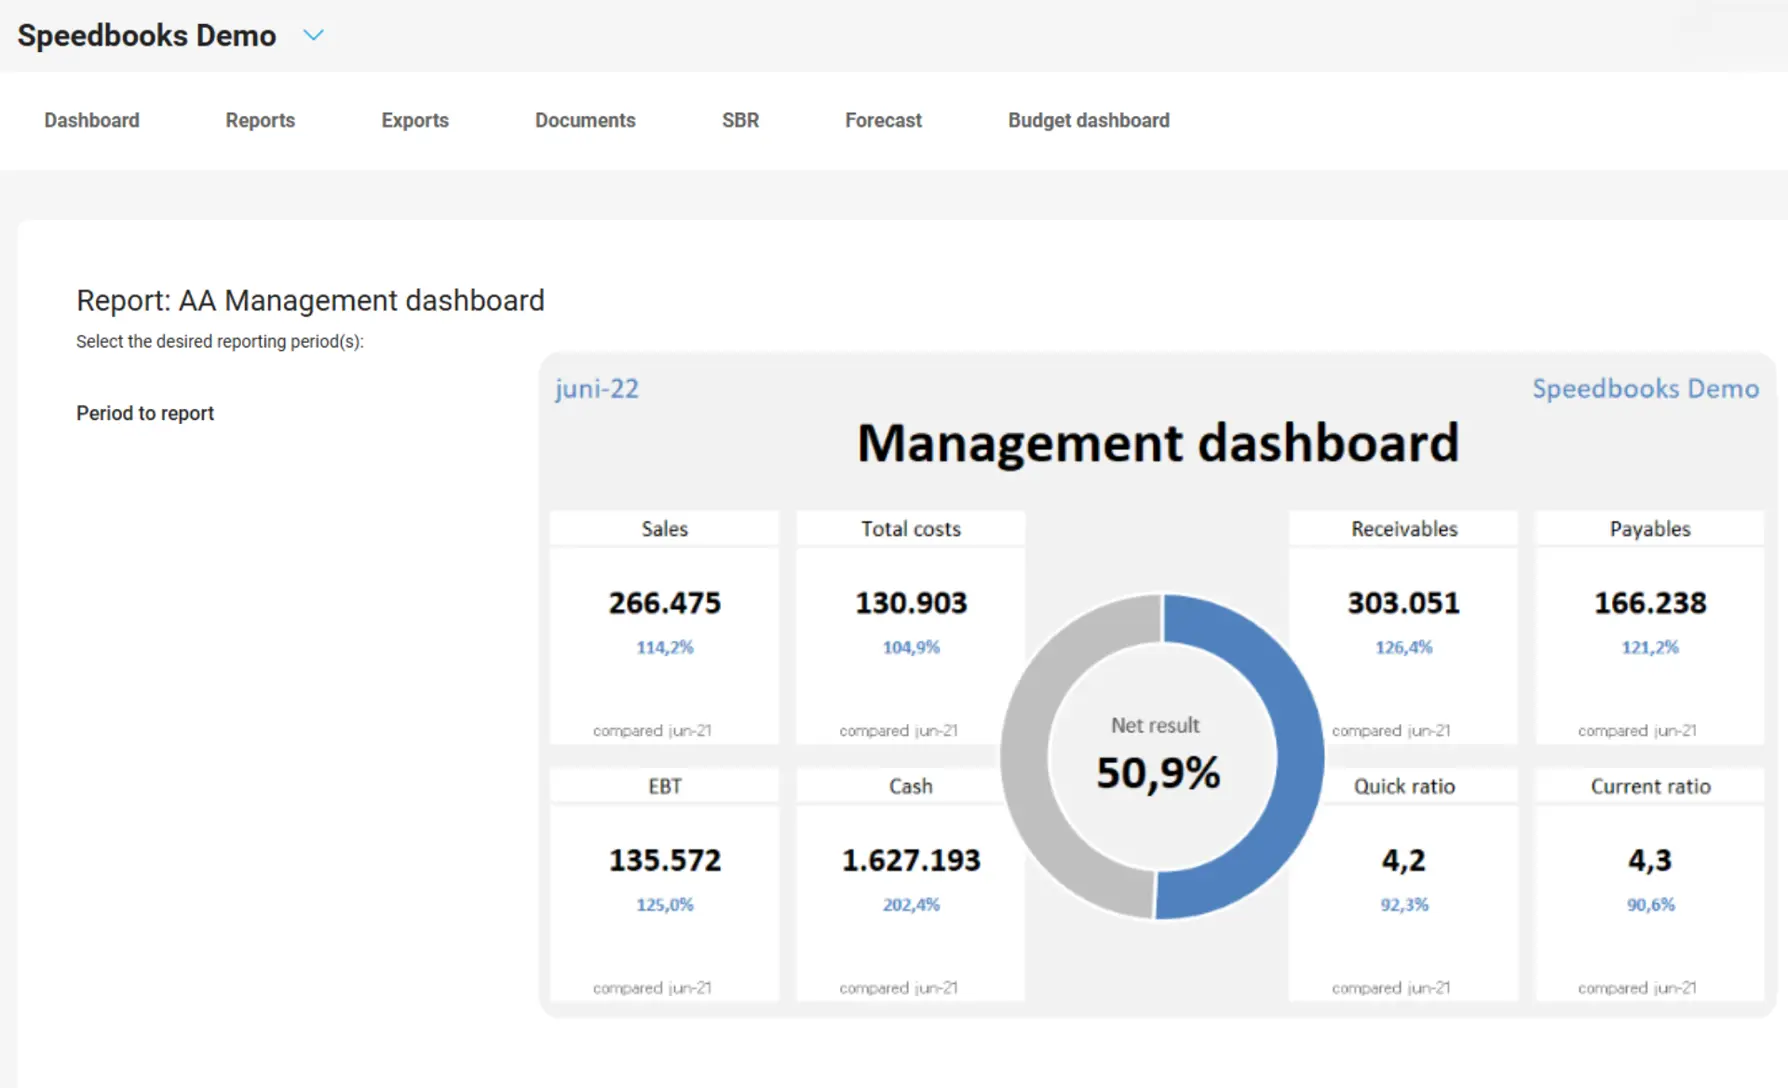Click the Quick ratio percentage 92,3%
The height and width of the screenshot is (1088, 1788).
tap(1404, 904)
